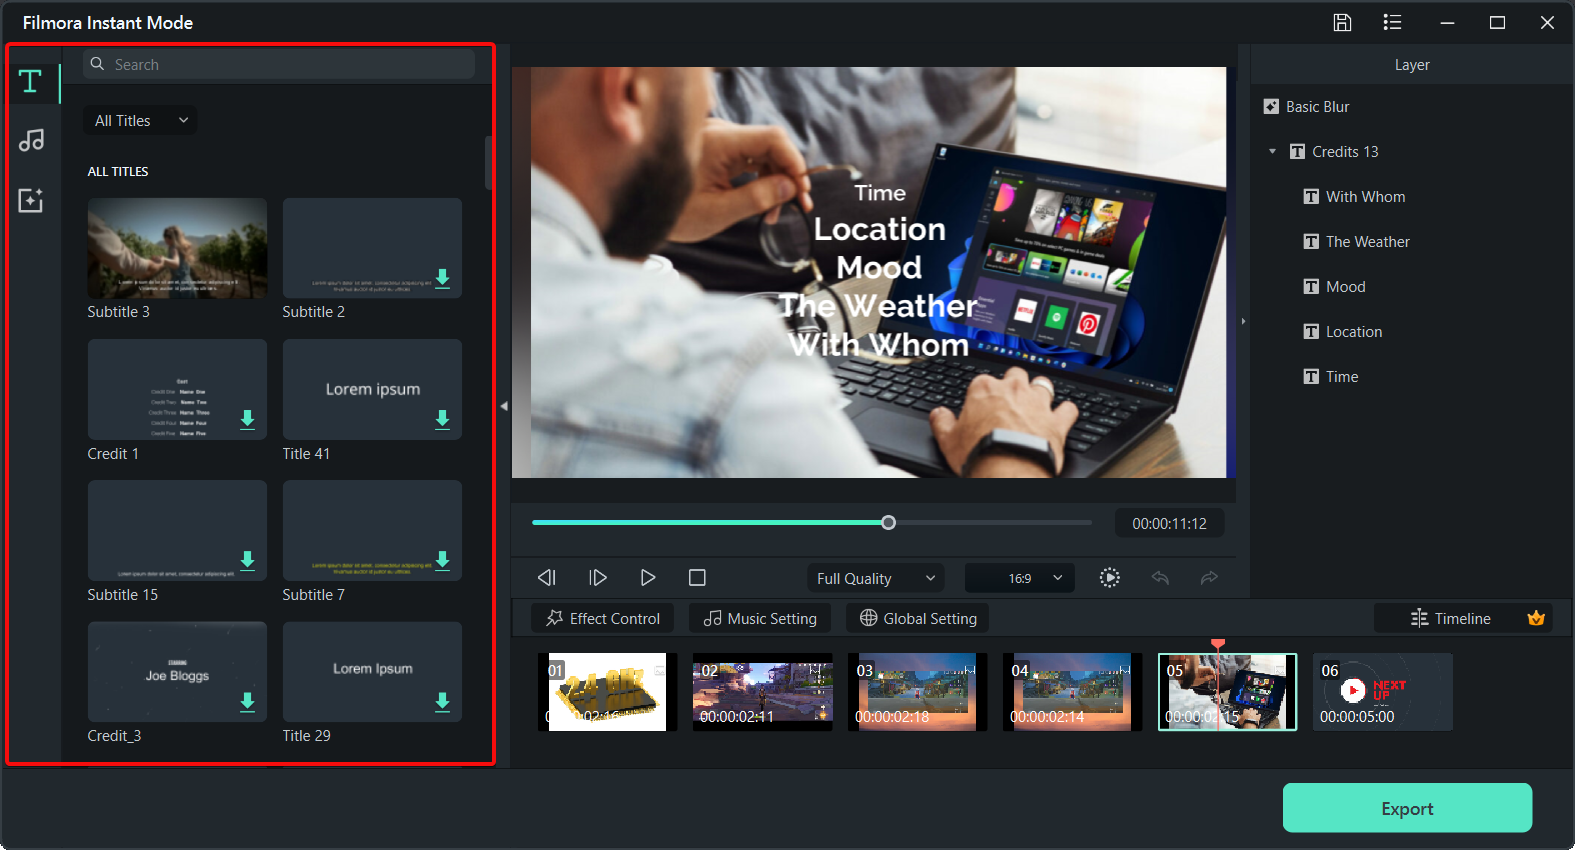
Task: Select clip 06 Next Up in storyboard
Action: pos(1382,692)
